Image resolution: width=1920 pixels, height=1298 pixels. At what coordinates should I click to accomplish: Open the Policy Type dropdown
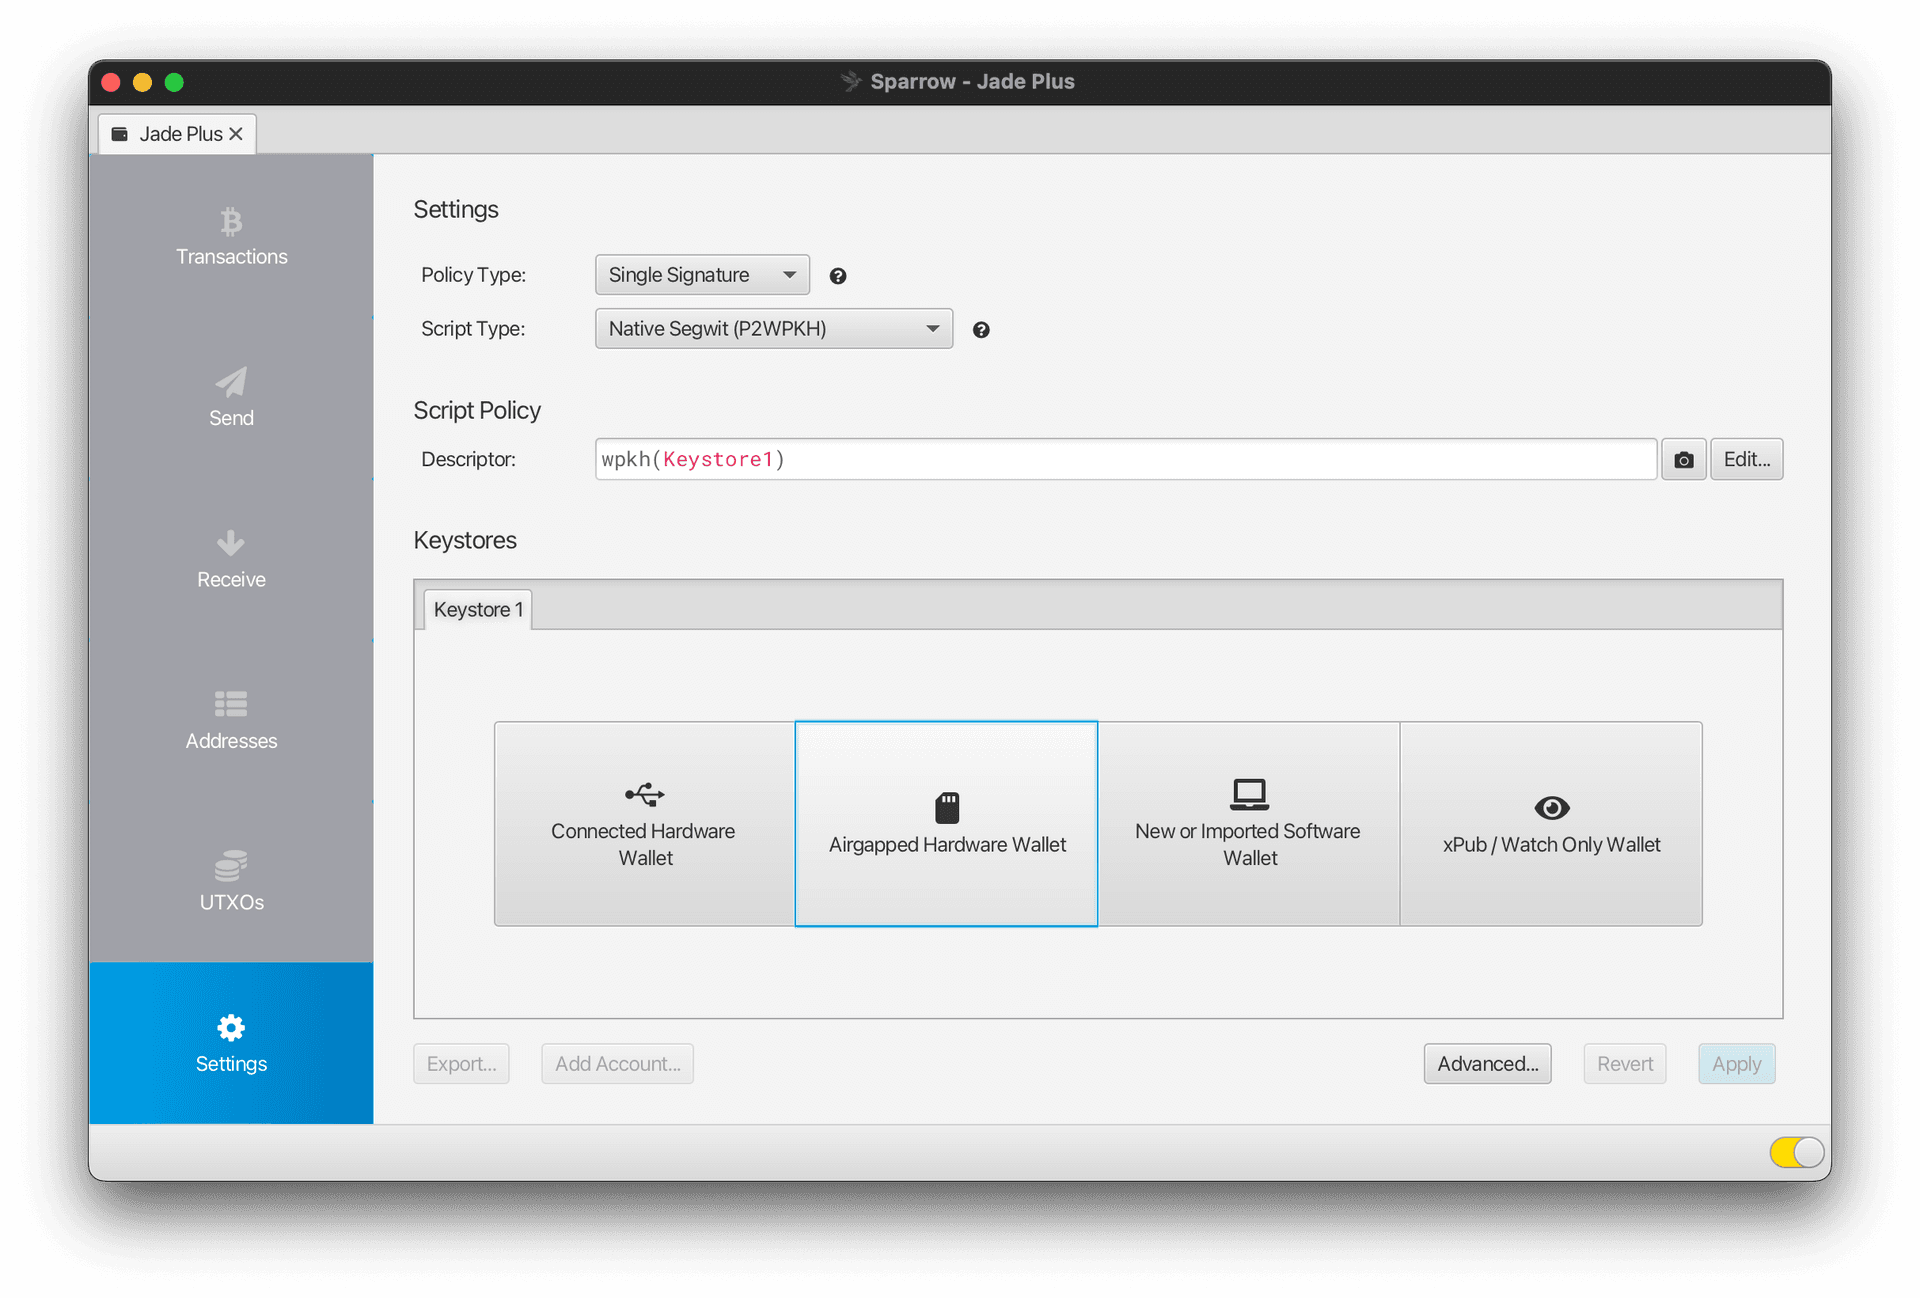click(702, 275)
